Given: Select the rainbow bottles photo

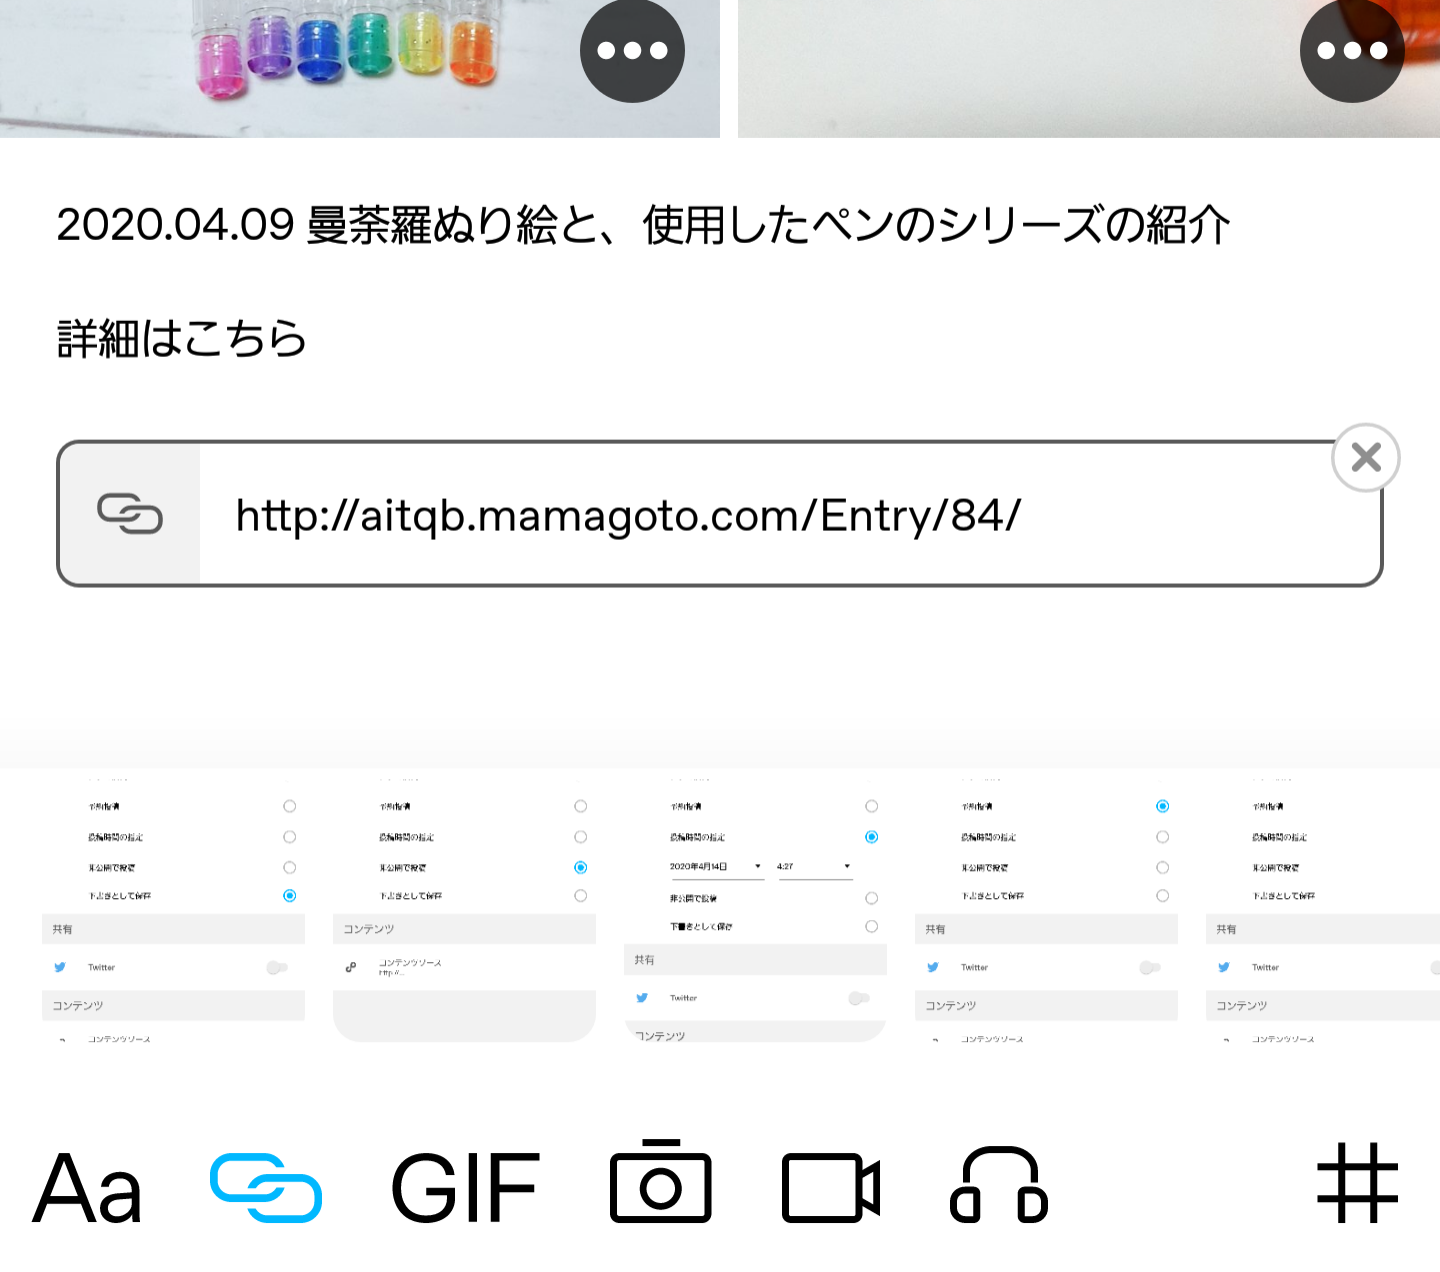Looking at the screenshot, I should tap(360, 68).
